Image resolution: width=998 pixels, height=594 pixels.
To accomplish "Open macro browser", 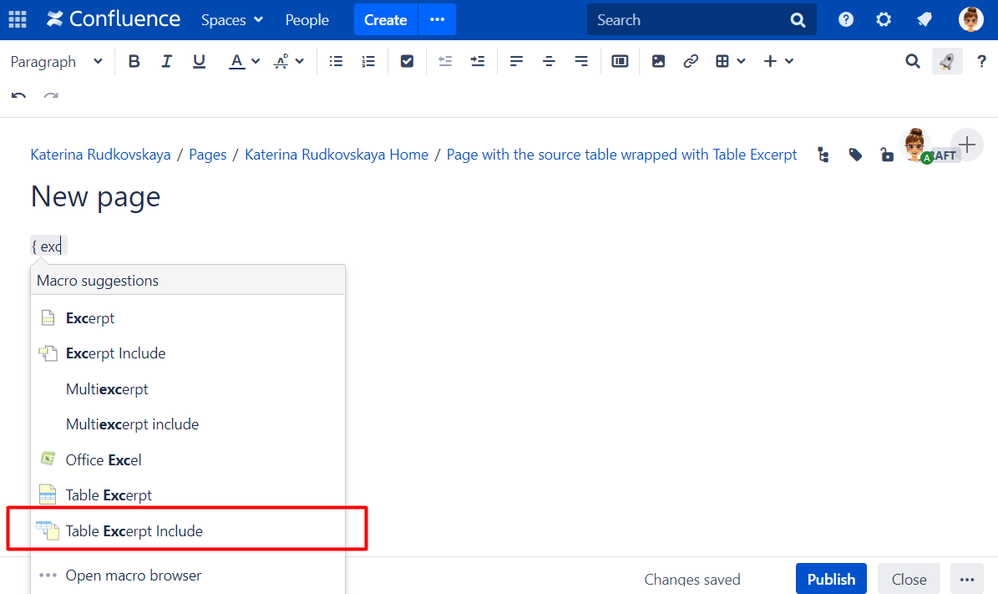I will pyautogui.click(x=188, y=576).
